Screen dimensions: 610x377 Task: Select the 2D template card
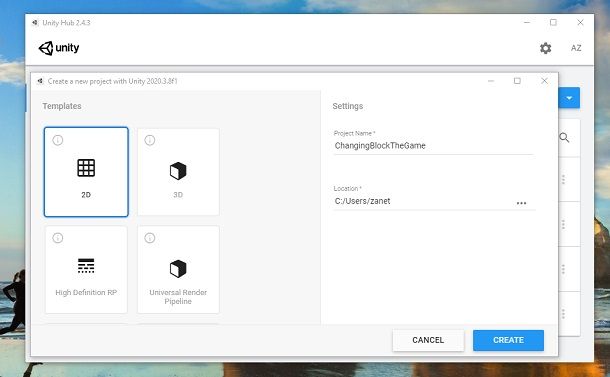coord(86,172)
